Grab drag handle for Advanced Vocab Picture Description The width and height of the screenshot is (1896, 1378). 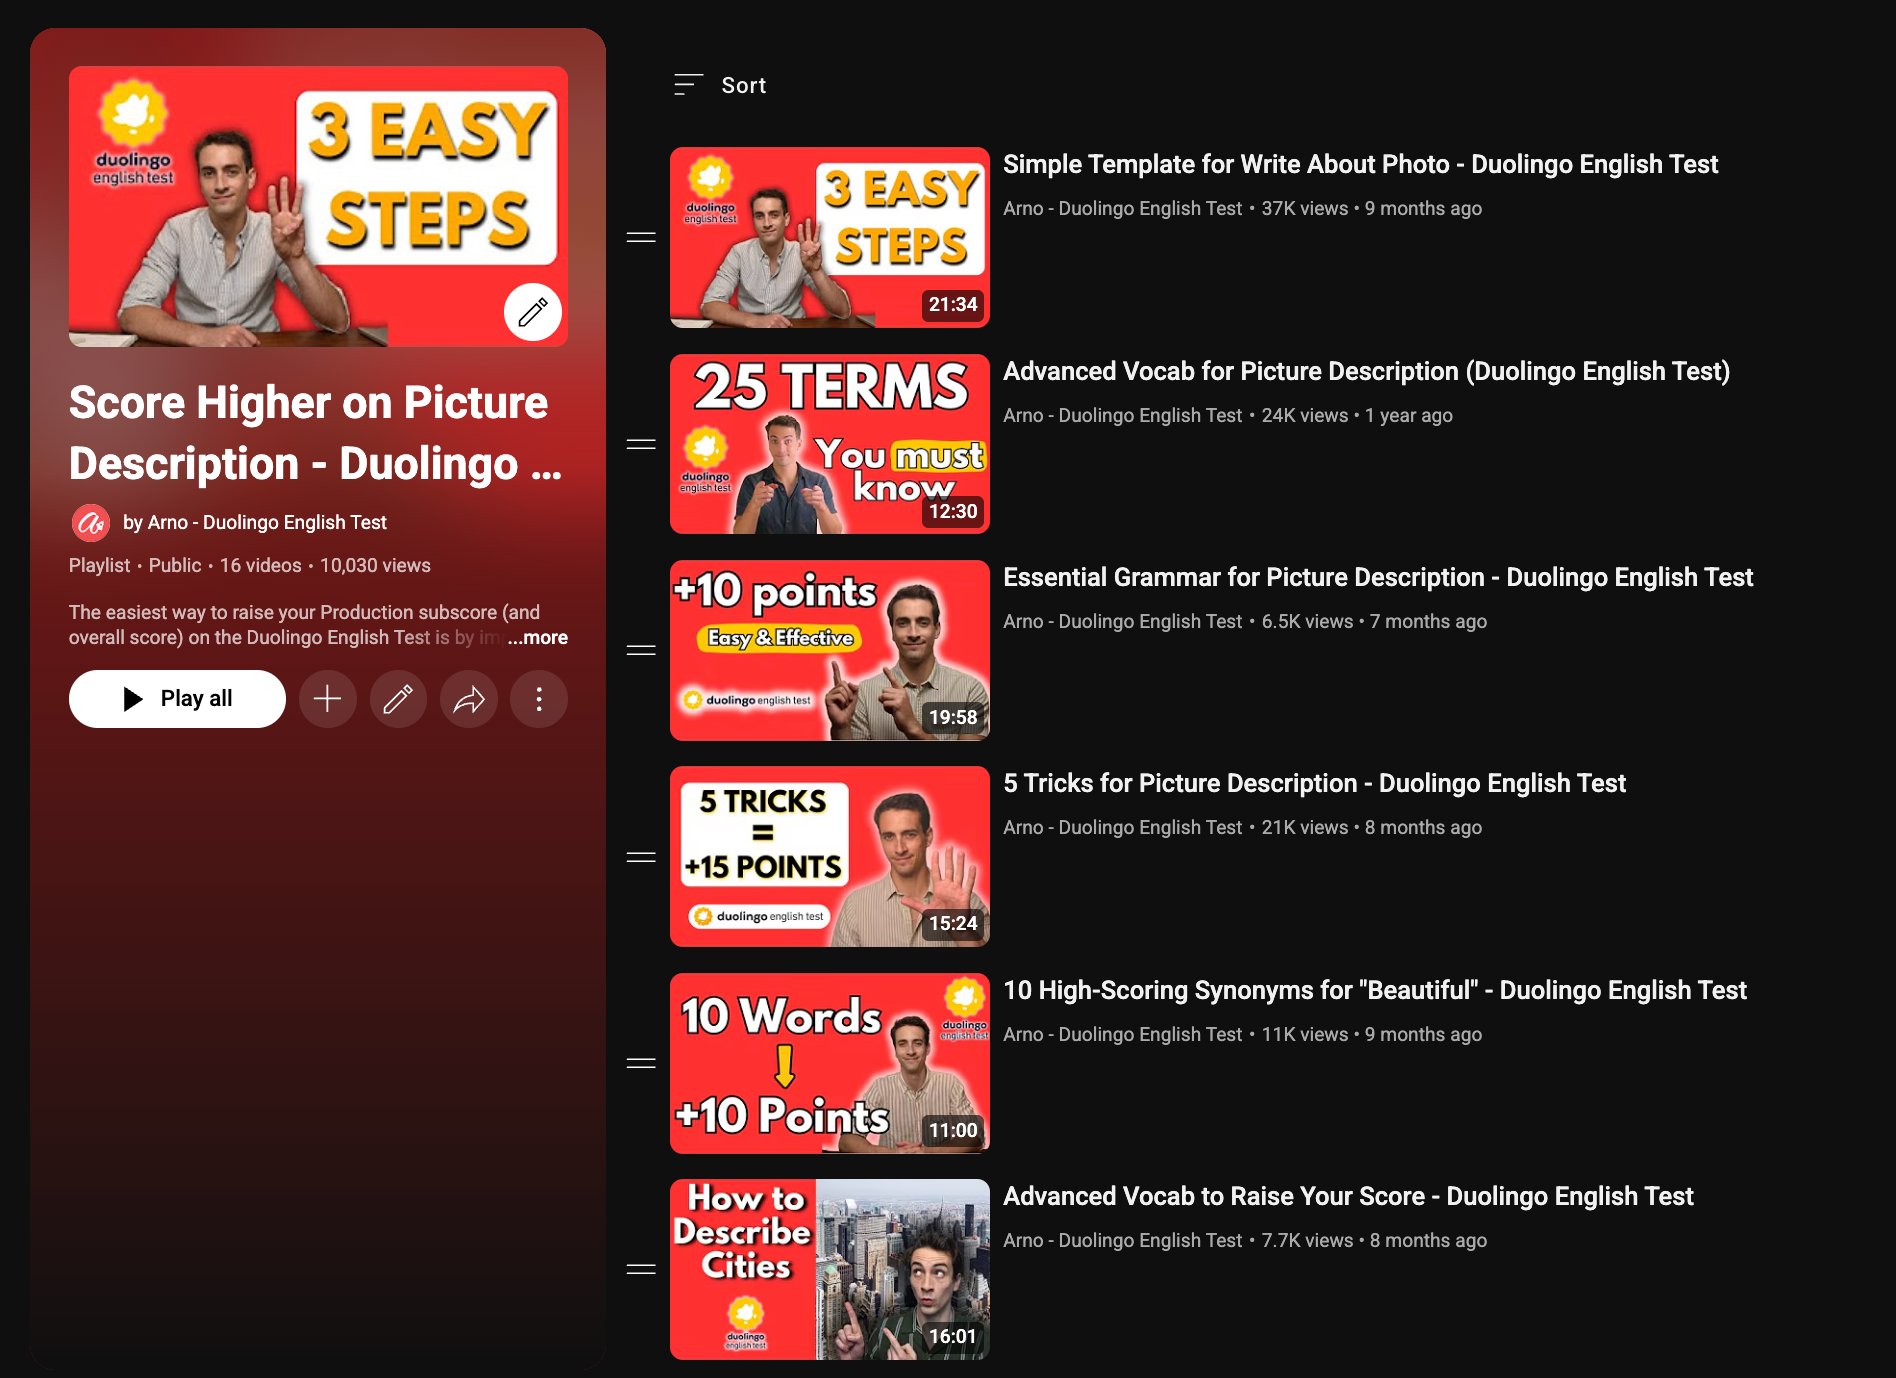641,444
